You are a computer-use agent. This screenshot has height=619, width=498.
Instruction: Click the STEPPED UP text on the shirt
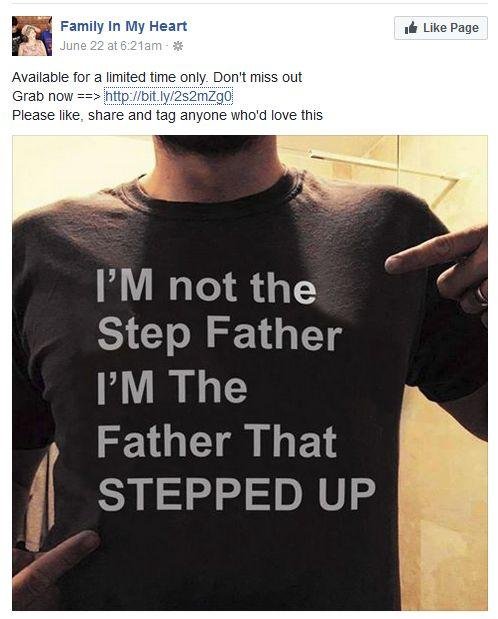(x=236, y=493)
